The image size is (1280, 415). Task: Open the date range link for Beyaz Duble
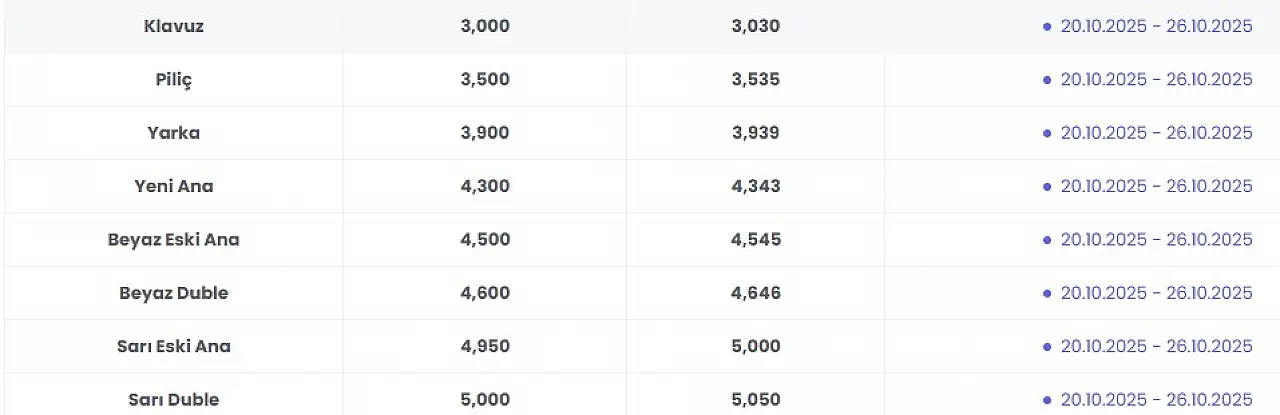tap(1156, 293)
